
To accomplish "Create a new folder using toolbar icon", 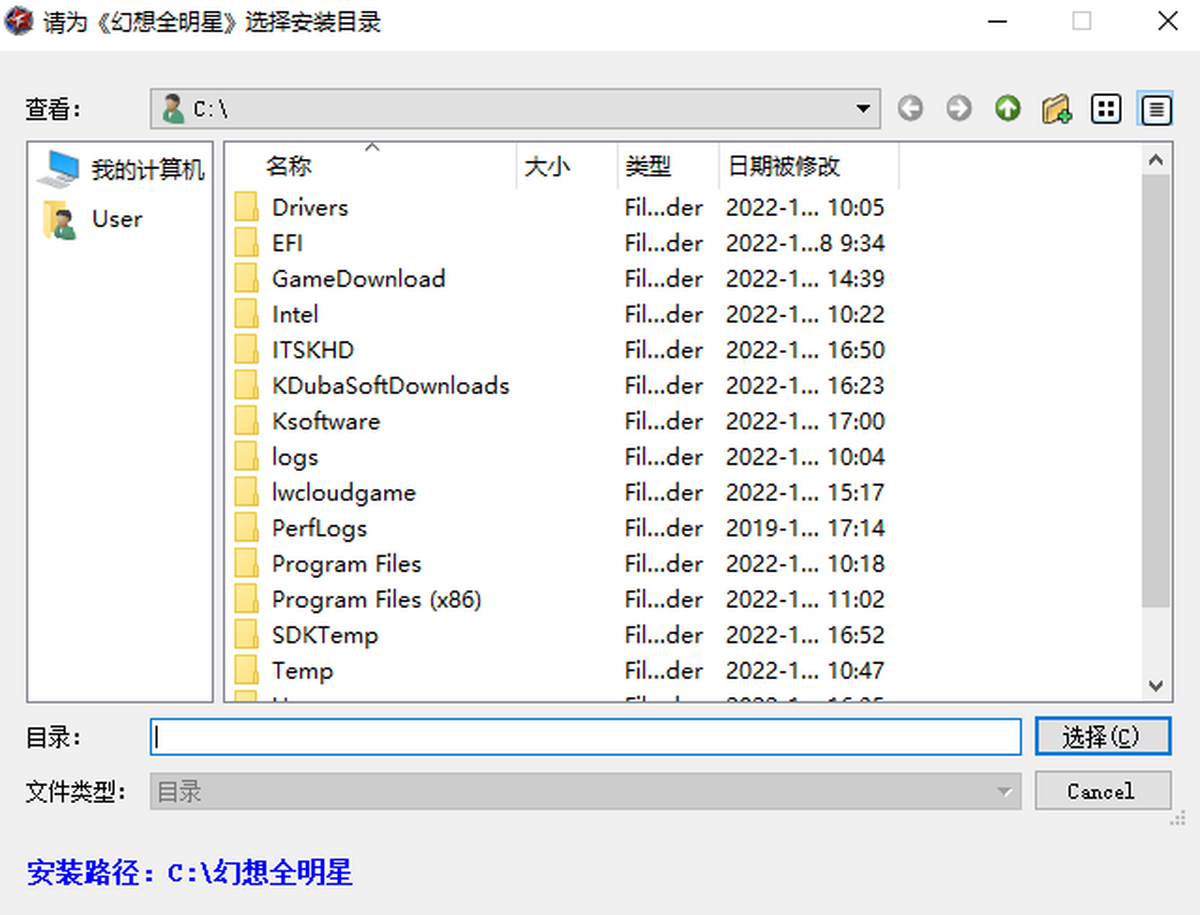I will click(1057, 108).
